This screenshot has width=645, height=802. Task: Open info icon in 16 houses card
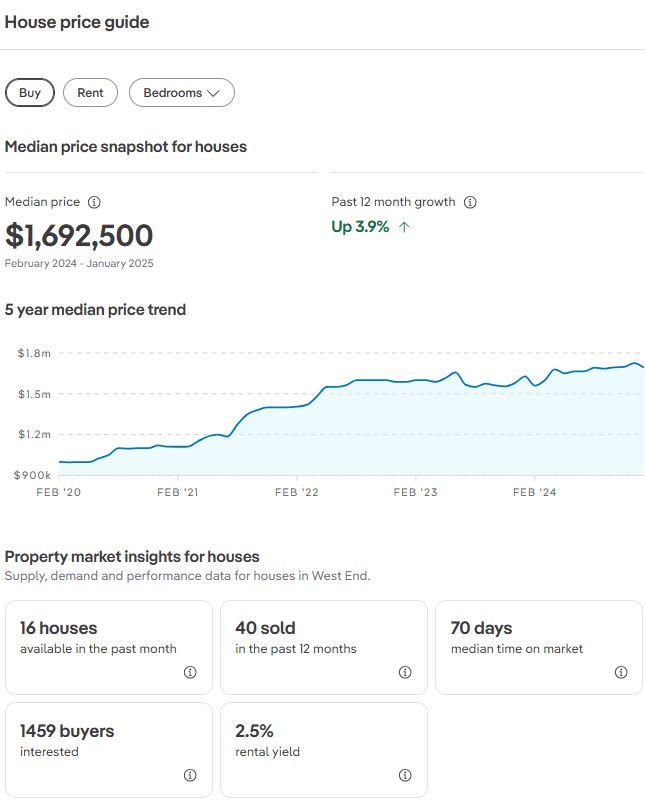tap(190, 673)
